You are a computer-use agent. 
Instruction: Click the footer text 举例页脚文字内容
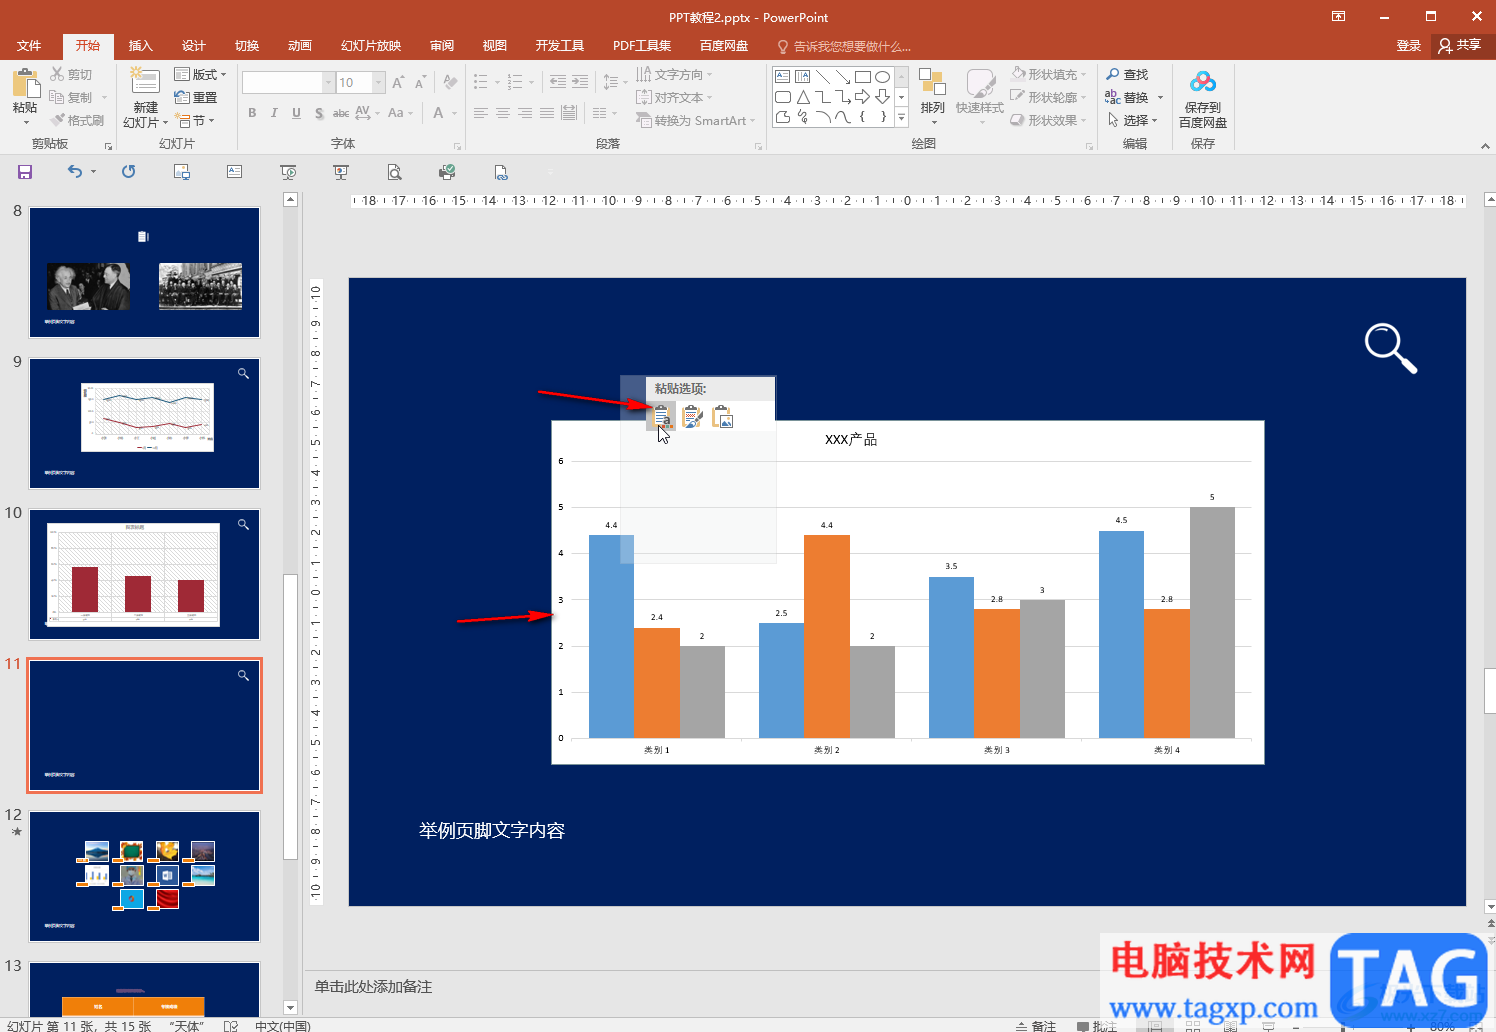pos(492,831)
